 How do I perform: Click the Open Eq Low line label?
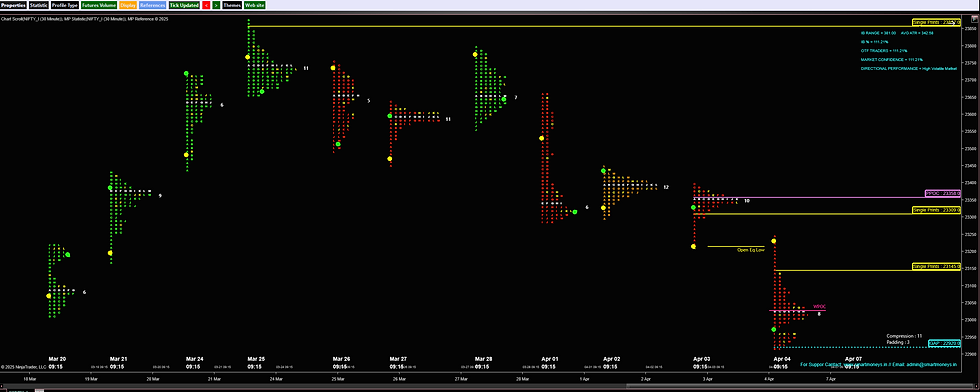751,250
